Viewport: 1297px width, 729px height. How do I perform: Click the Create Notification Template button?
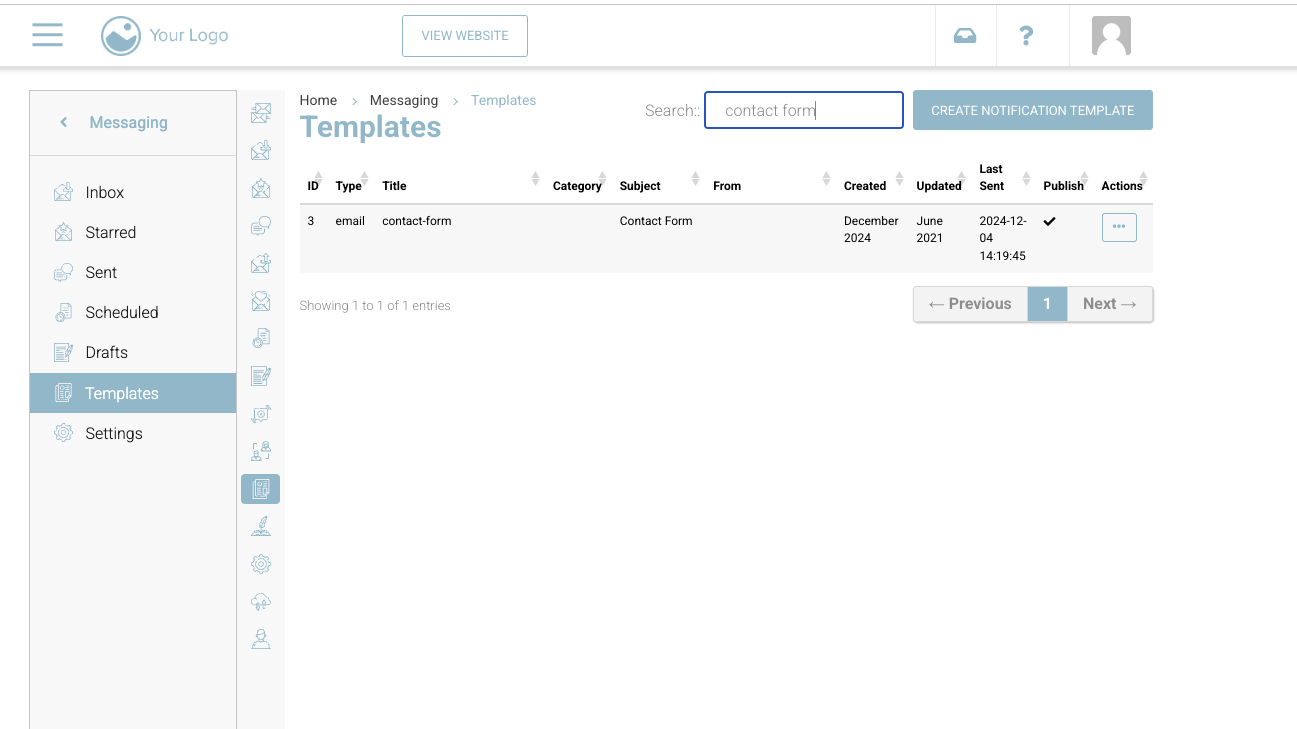1032,110
